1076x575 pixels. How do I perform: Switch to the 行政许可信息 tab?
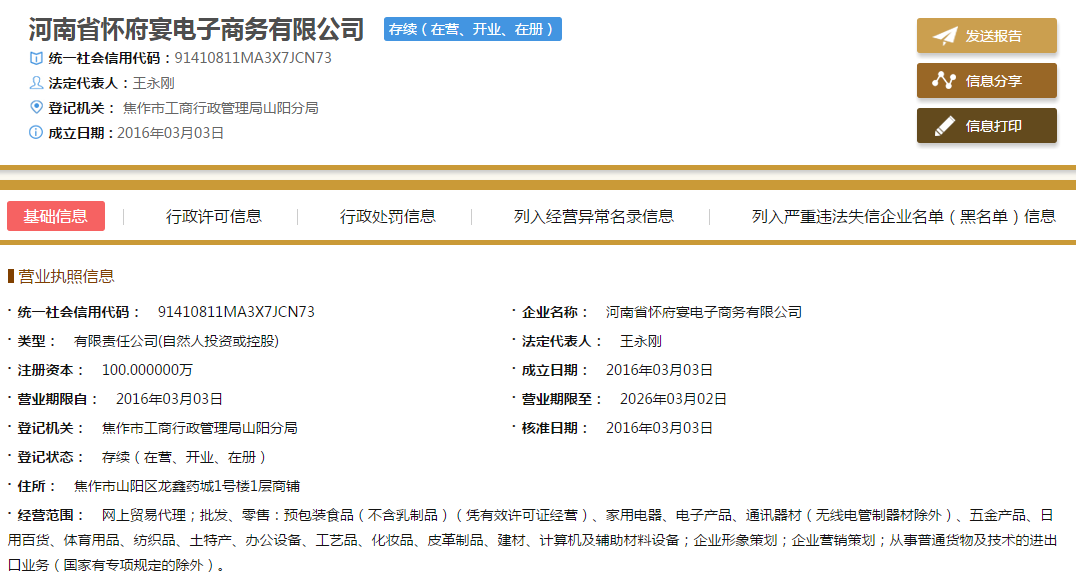pyautogui.click(x=214, y=216)
